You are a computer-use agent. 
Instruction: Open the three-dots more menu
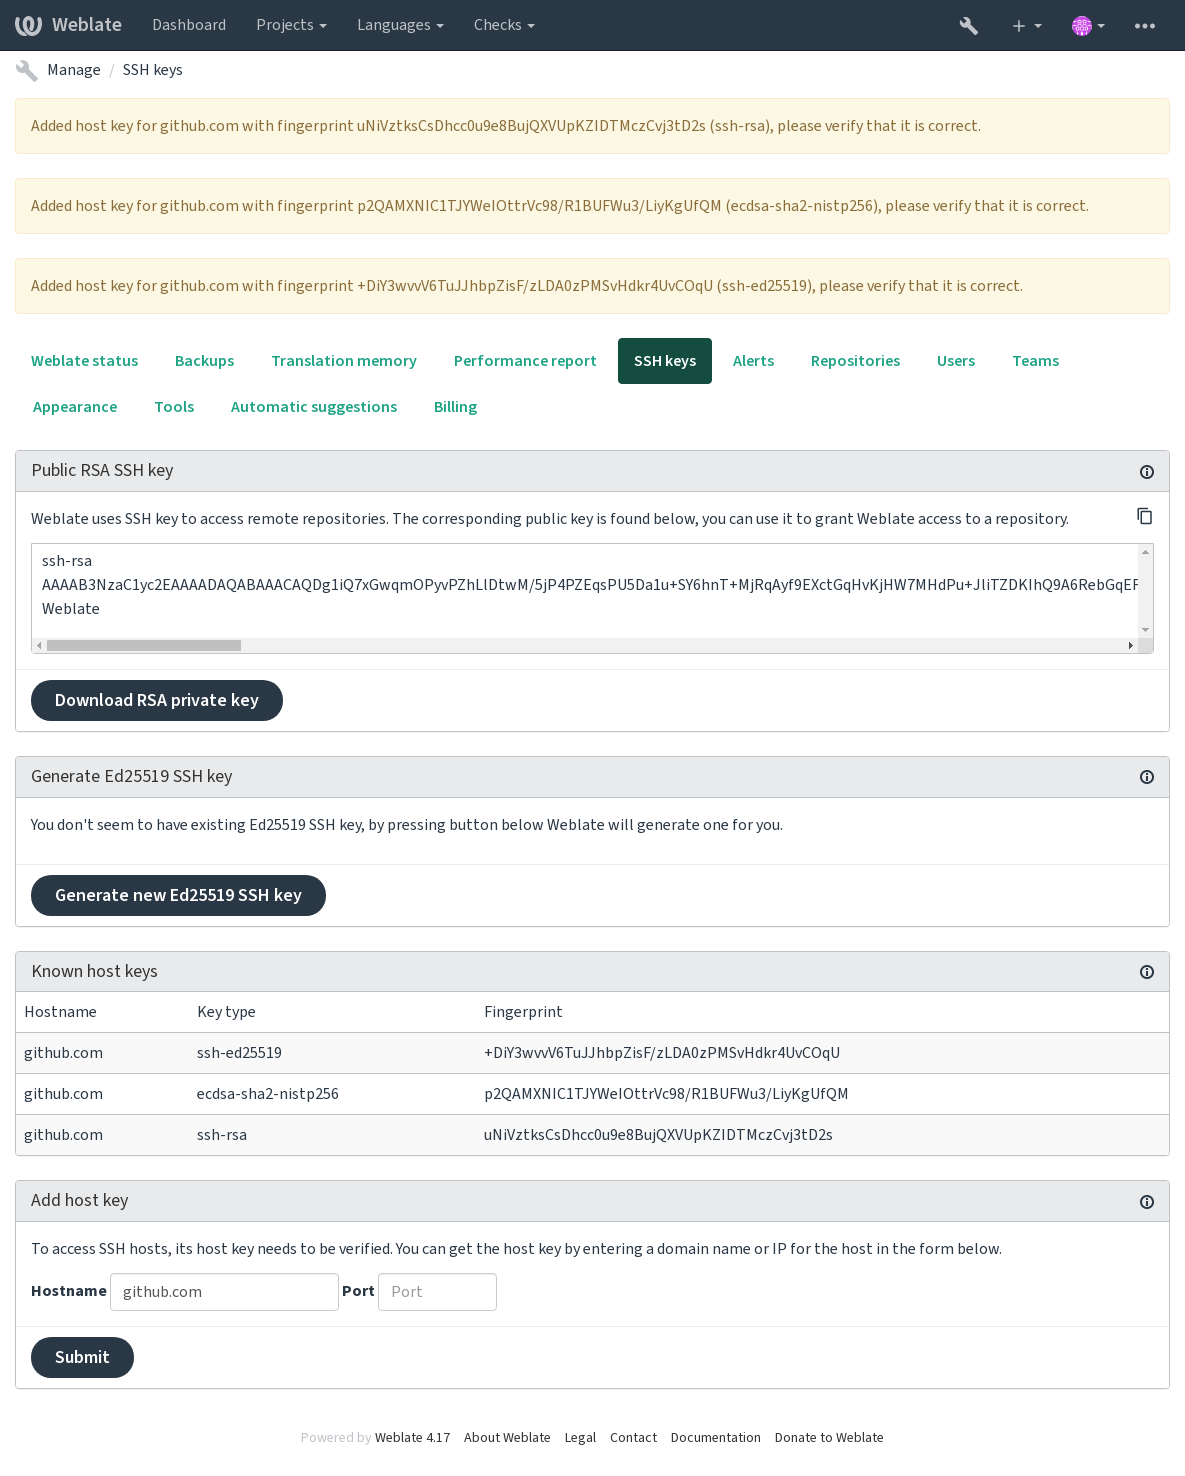(x=1145, y=26)
